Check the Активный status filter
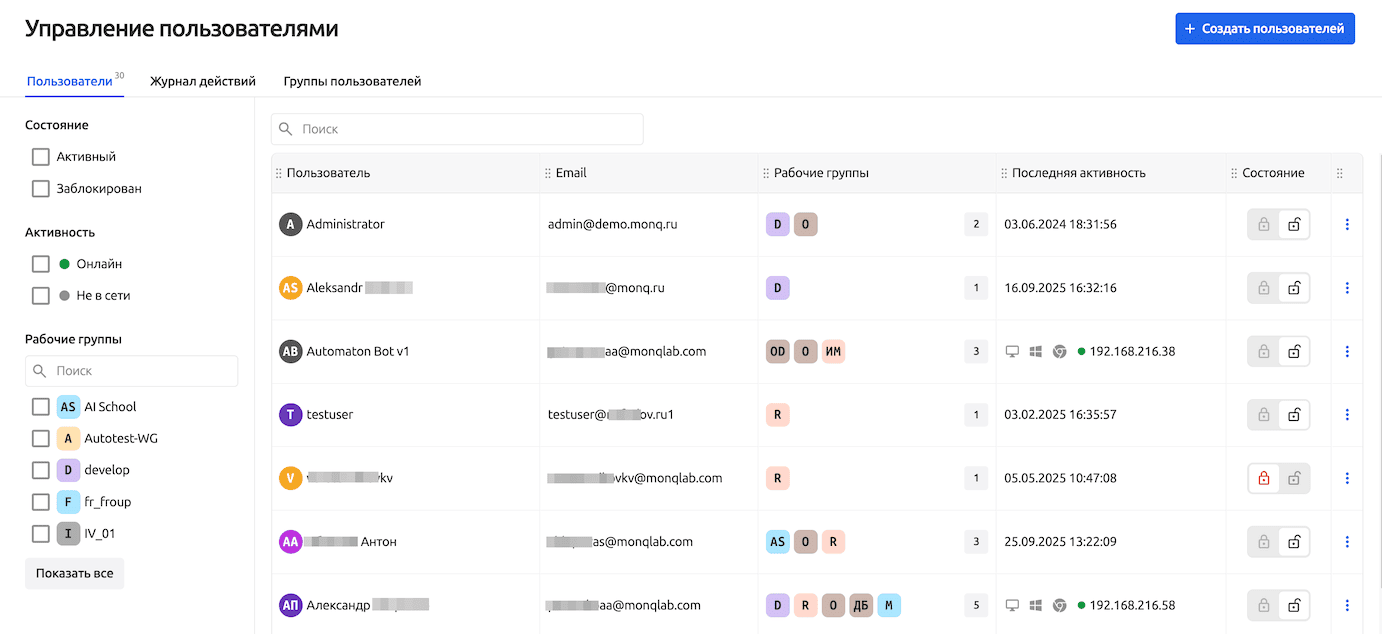This screenshot has height=634, width=1382. point(41,157)
